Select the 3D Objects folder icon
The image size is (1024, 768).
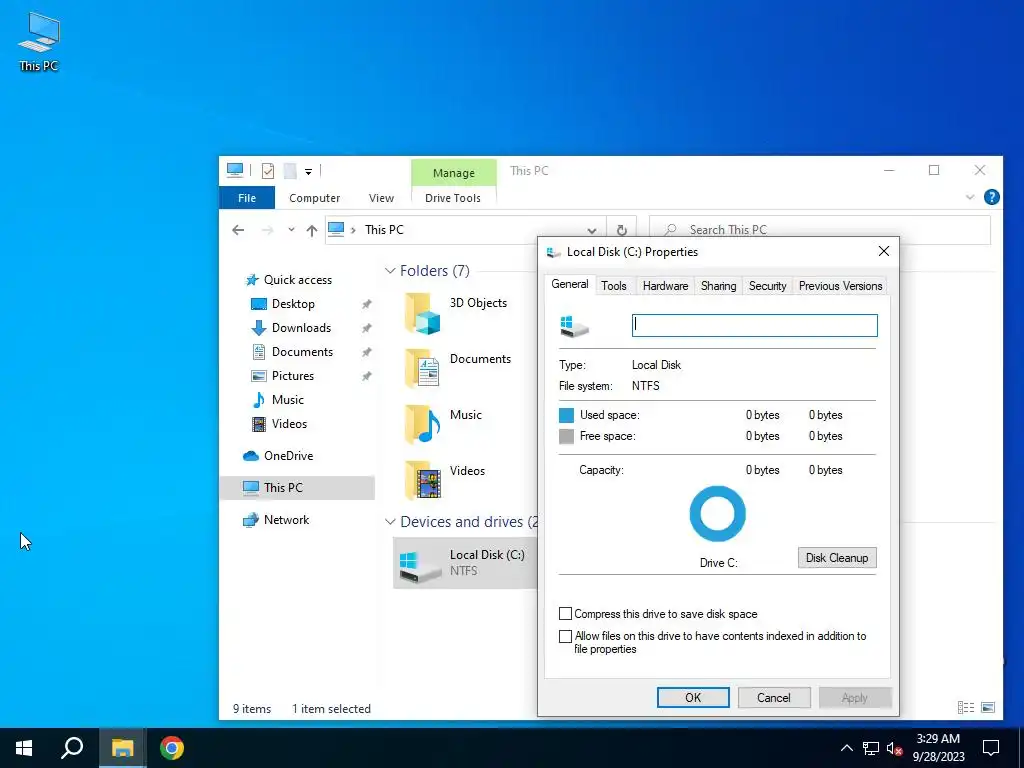[422, 313]
